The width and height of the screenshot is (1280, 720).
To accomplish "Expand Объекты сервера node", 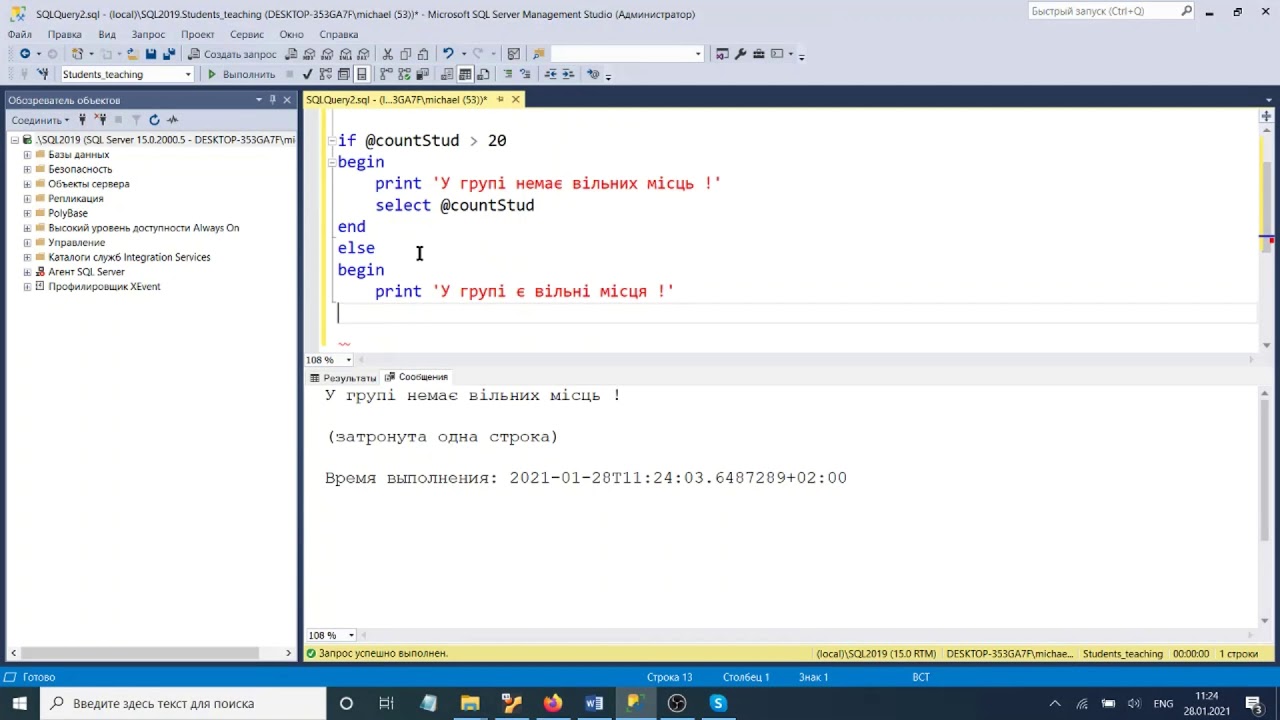I will coord(27,184).
